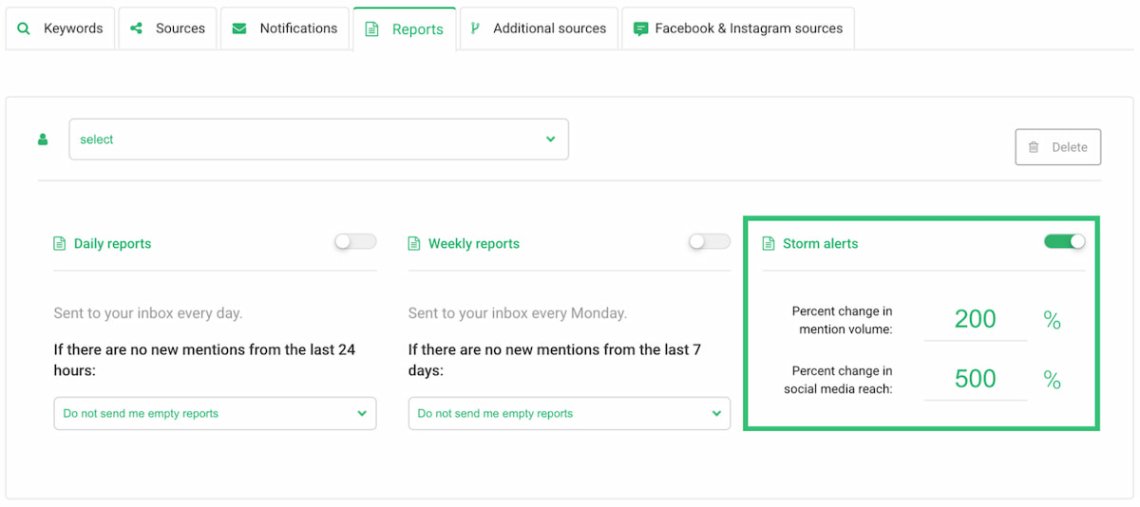Disable the Storm alerts toggle
Screen dimensions: 1140x507
pos(1065,241)
